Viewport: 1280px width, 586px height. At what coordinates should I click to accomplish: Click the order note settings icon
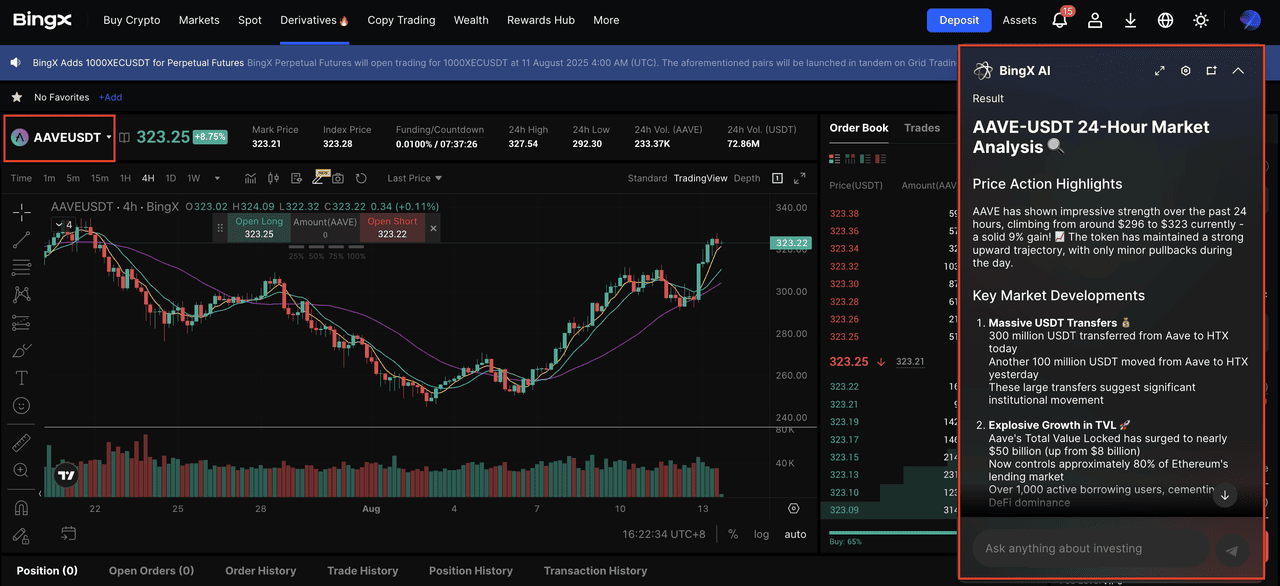tap(296, 178)
